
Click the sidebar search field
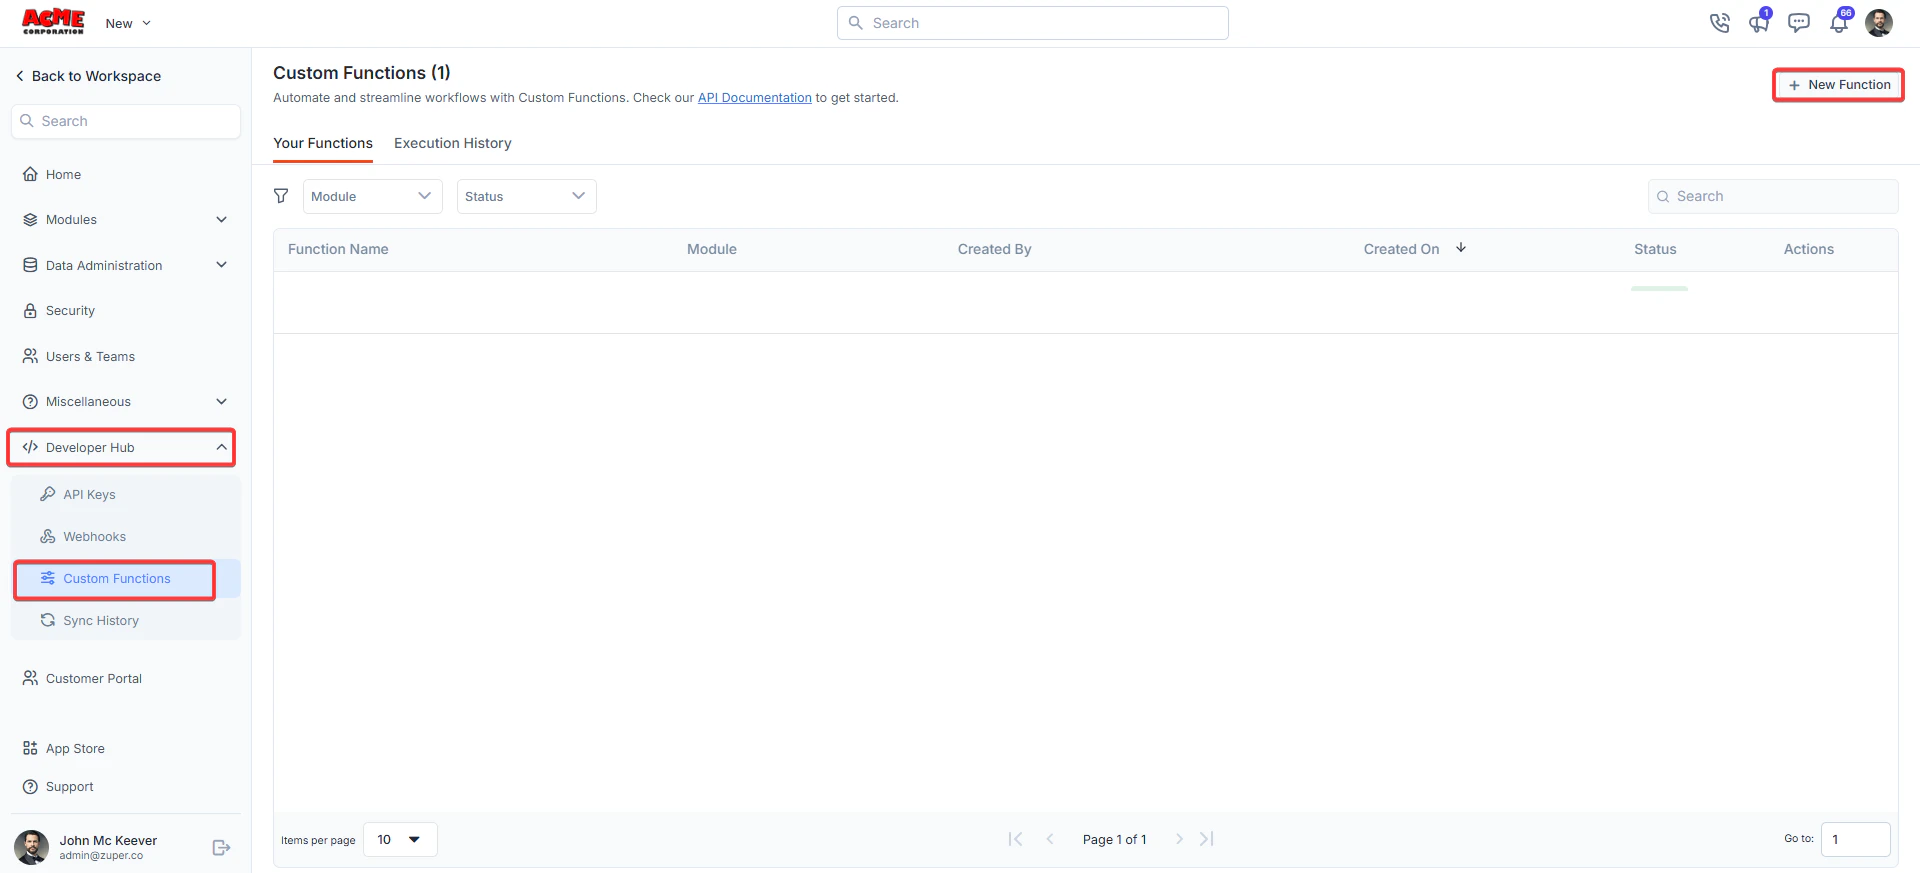pyautogui.click(x=126, y=121)
